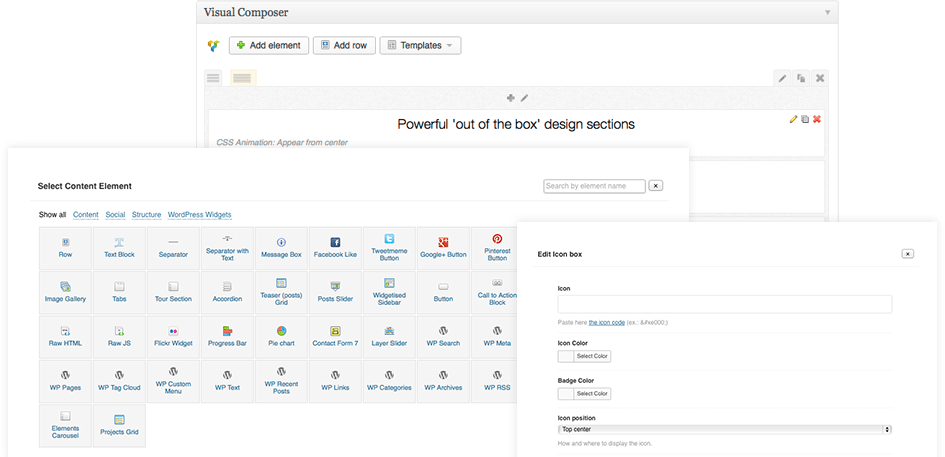Open the Templates dropdown
Image resolution: width=945 pixels, height=457 pixels.
click(x=420, y=45)
